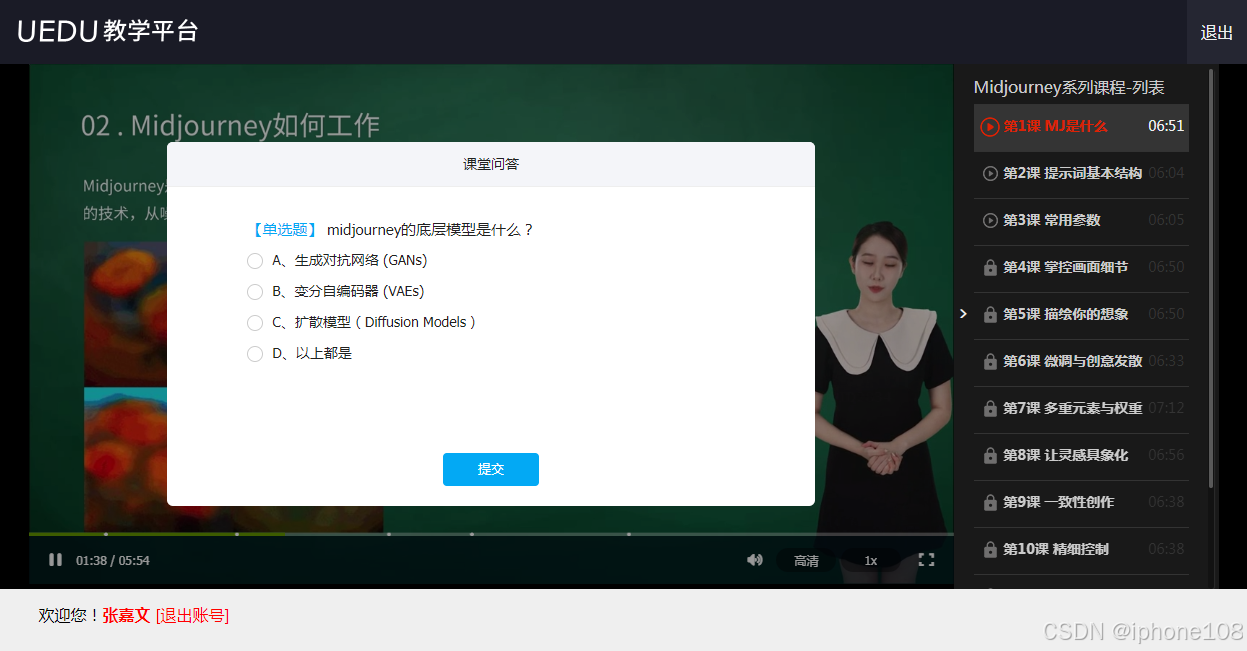The image size is (1247, 651).
Task: Mute audio using the speaker icon
Action: tap(755, 560)
